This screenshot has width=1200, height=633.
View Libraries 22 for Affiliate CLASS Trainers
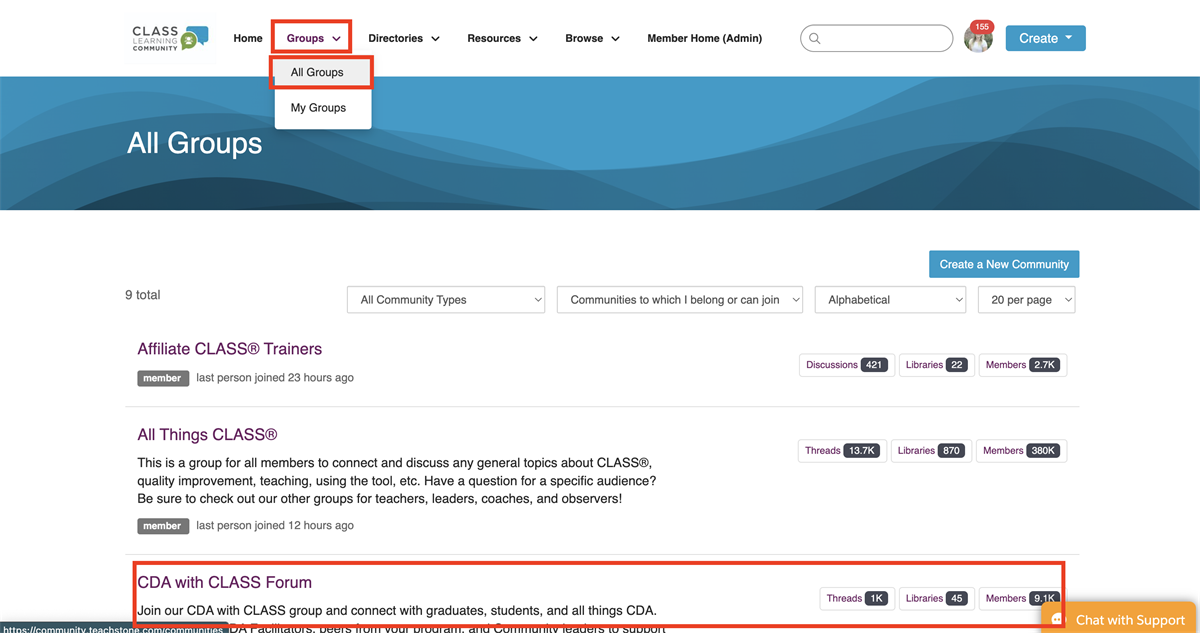tap(936, 365)
